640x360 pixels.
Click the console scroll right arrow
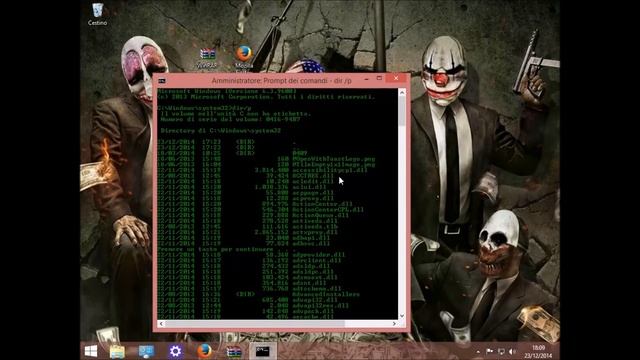pyautogui.click(x=394, y=324)
